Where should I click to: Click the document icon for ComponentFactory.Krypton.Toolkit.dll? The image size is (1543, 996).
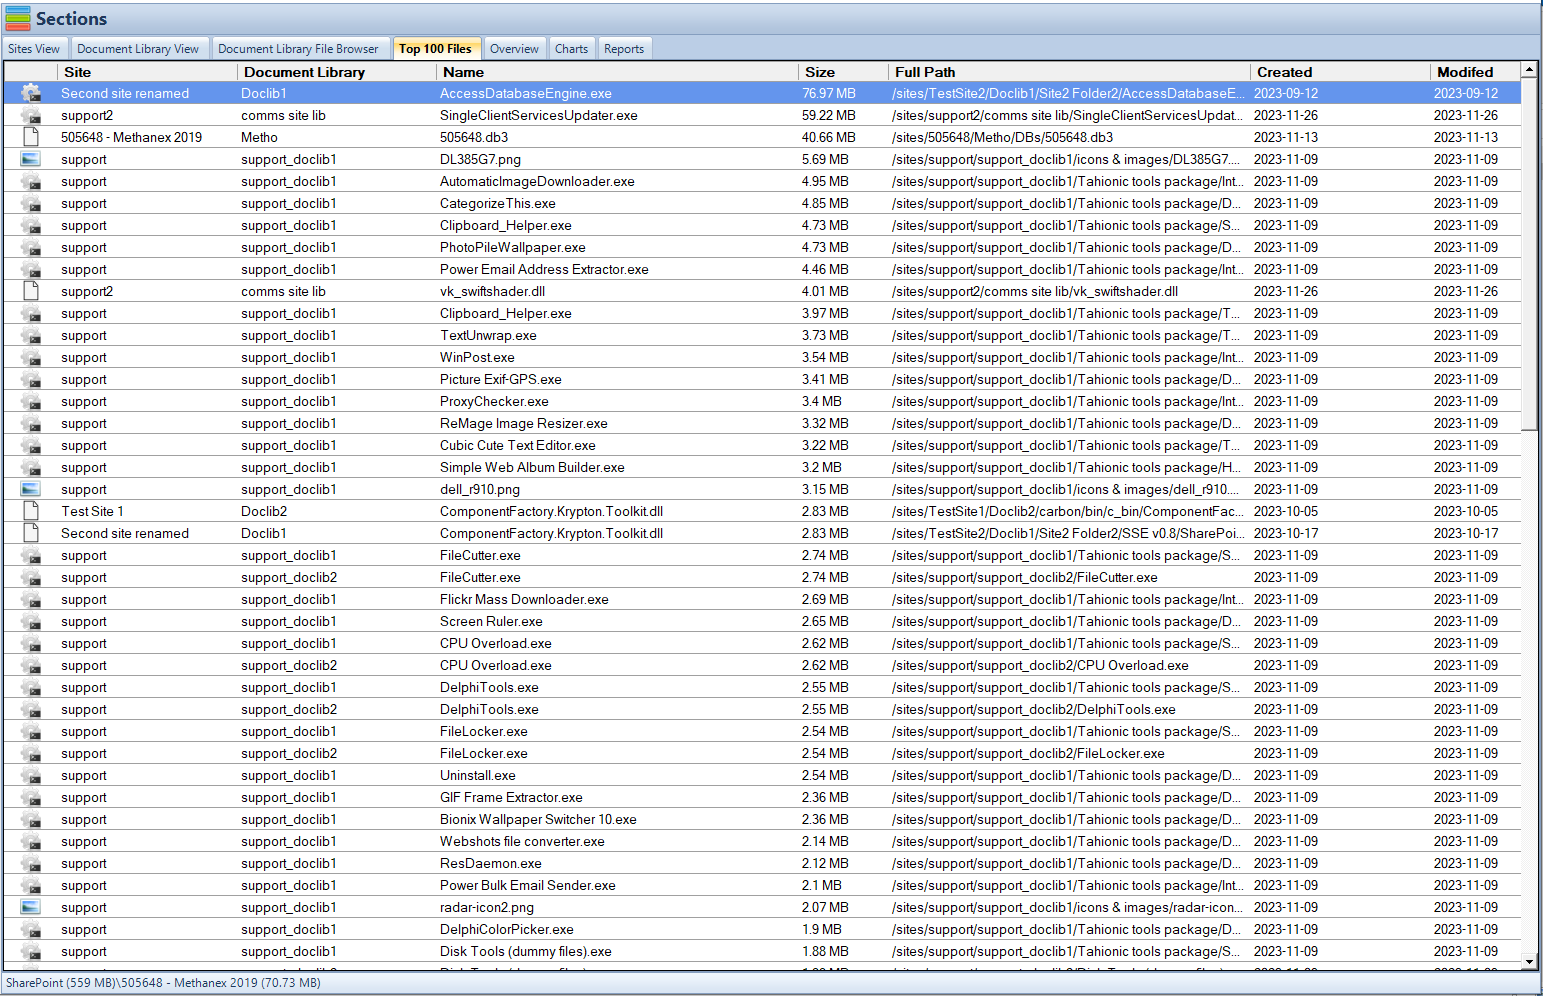click(30, 511)
